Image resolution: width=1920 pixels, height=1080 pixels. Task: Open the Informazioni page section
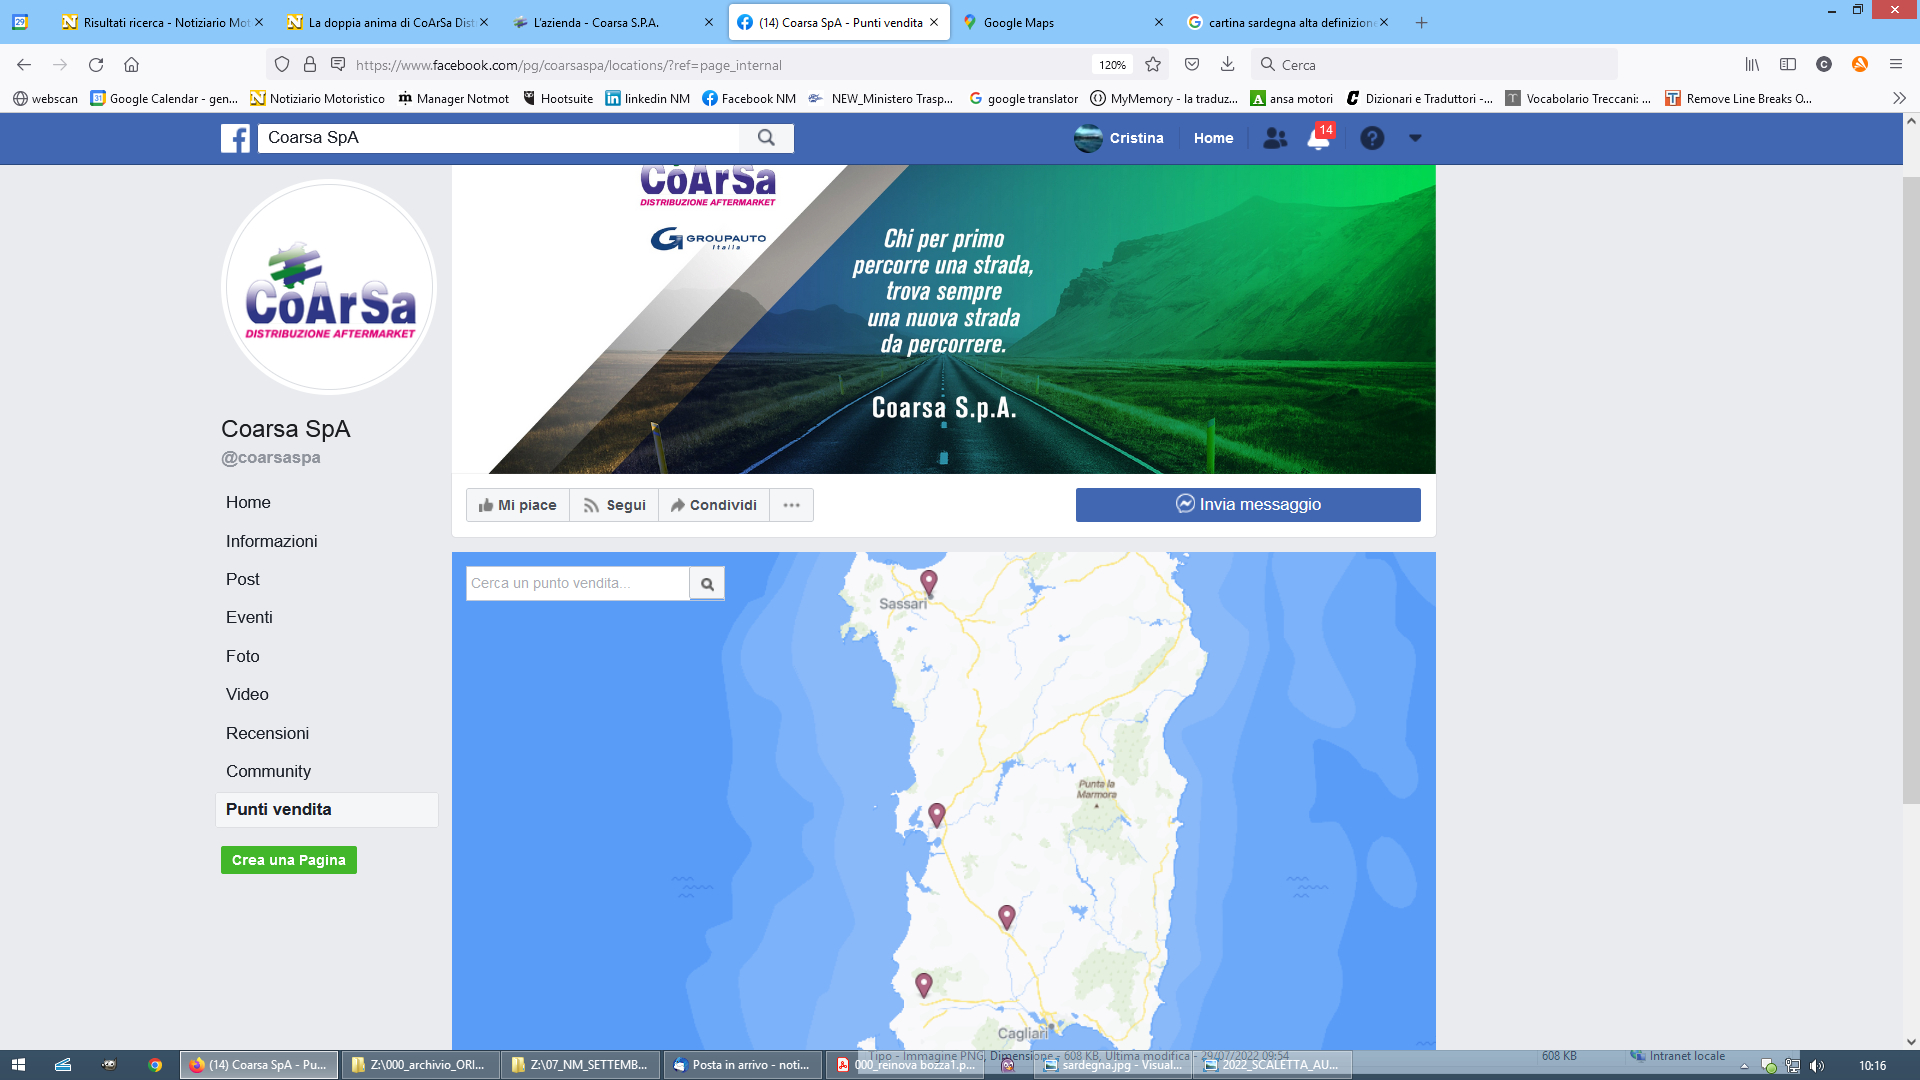[x=271, y=541]
